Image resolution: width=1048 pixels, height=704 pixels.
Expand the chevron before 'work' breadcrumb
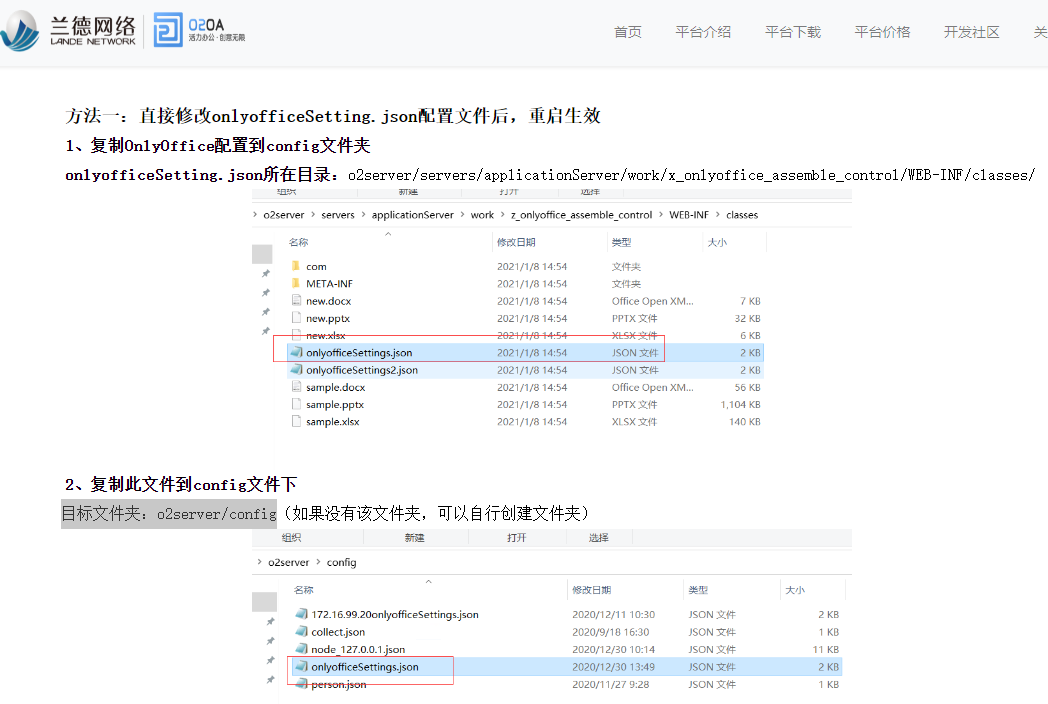(463, 215)
